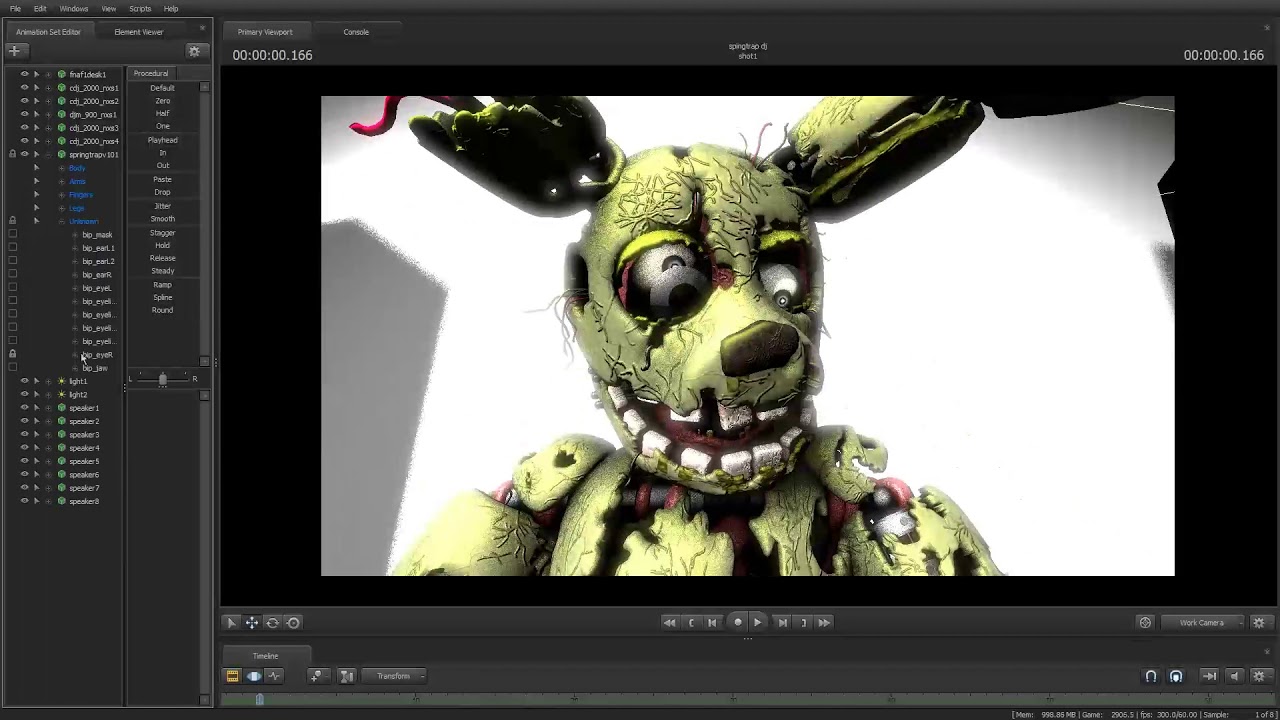Viewport: 1280px width, 720px height.
Task: Toggle visibility of cdj_2000_nxs1
Action: pyautogui.click(x=25, y=87)
